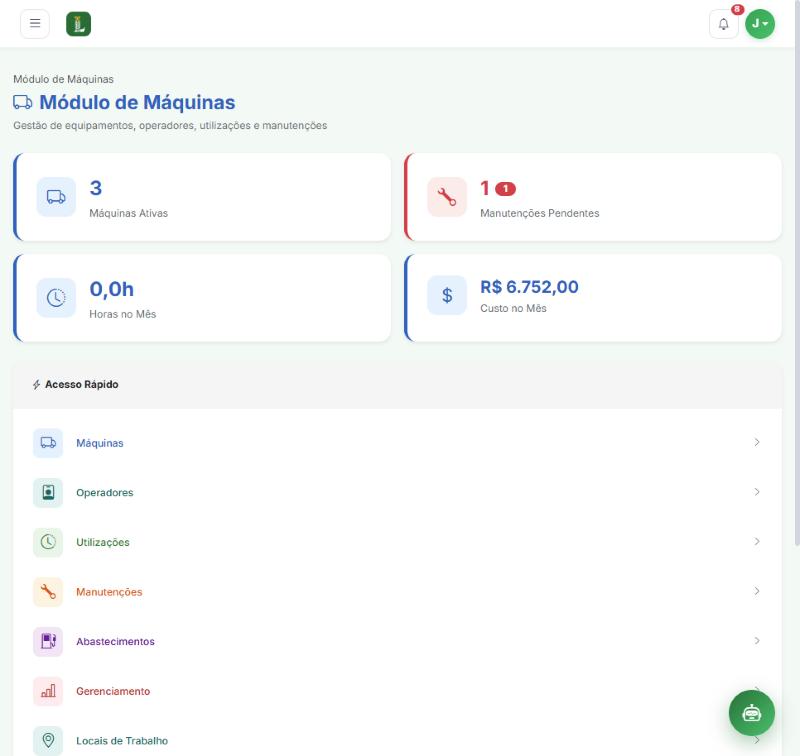This screenshot has width=800, height=756.
Task: Click the dollar icon in Custo no Mês card
Action: [447, 295]
